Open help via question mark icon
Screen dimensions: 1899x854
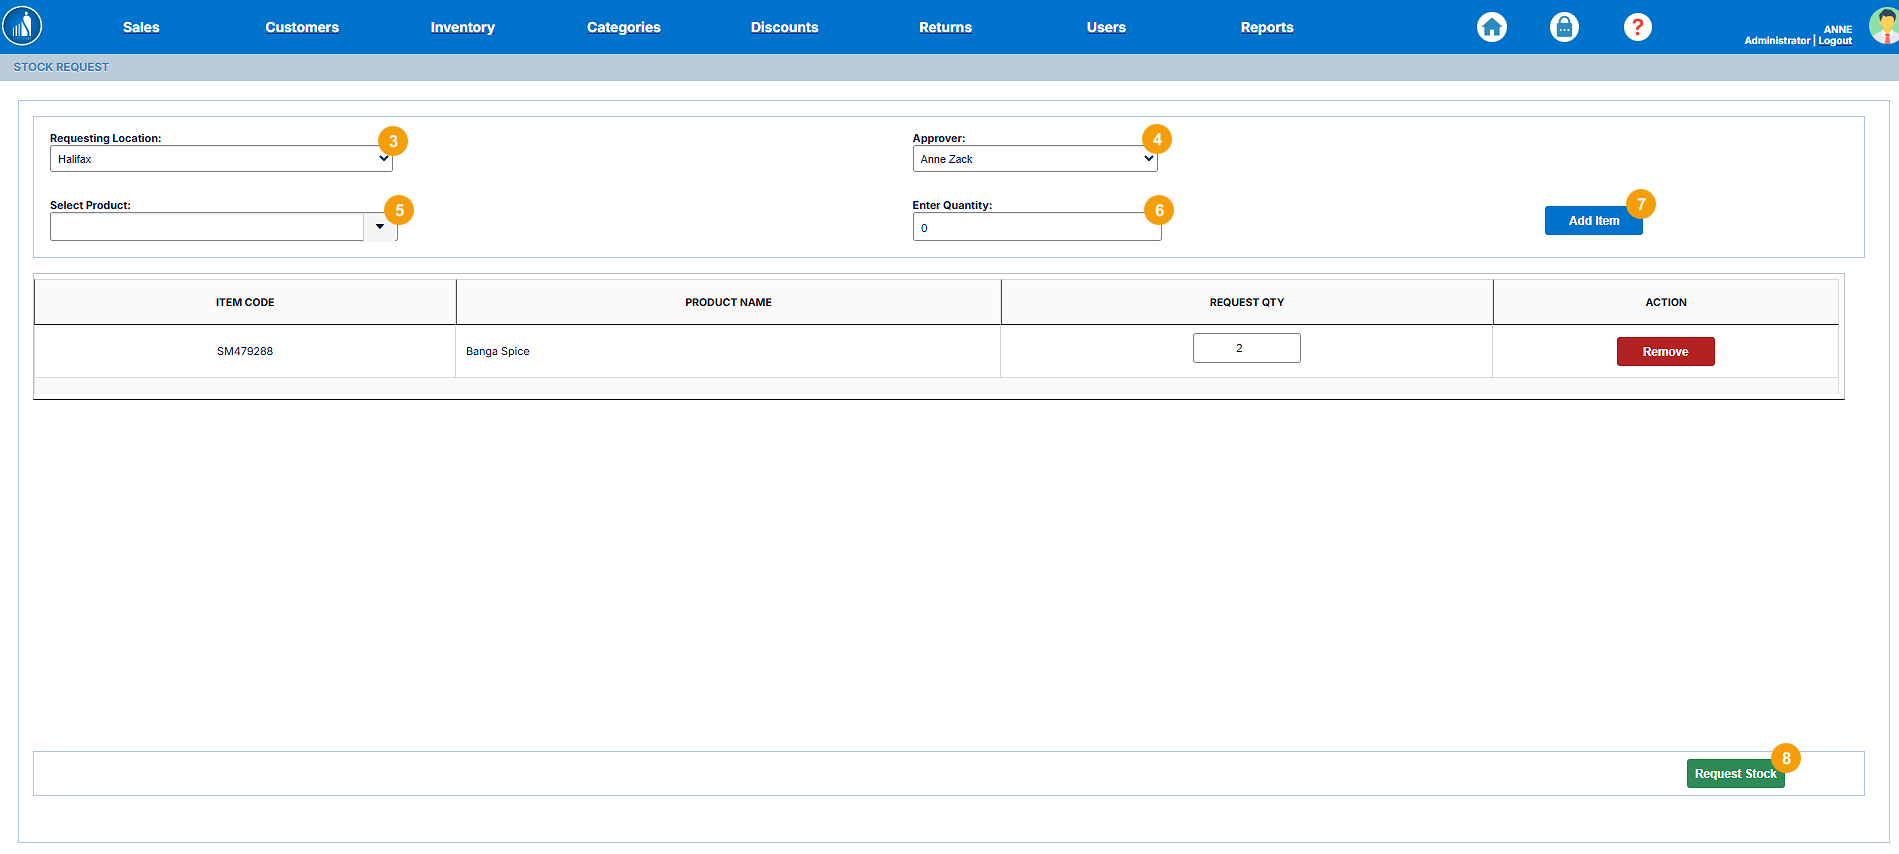click(1637, 27)
